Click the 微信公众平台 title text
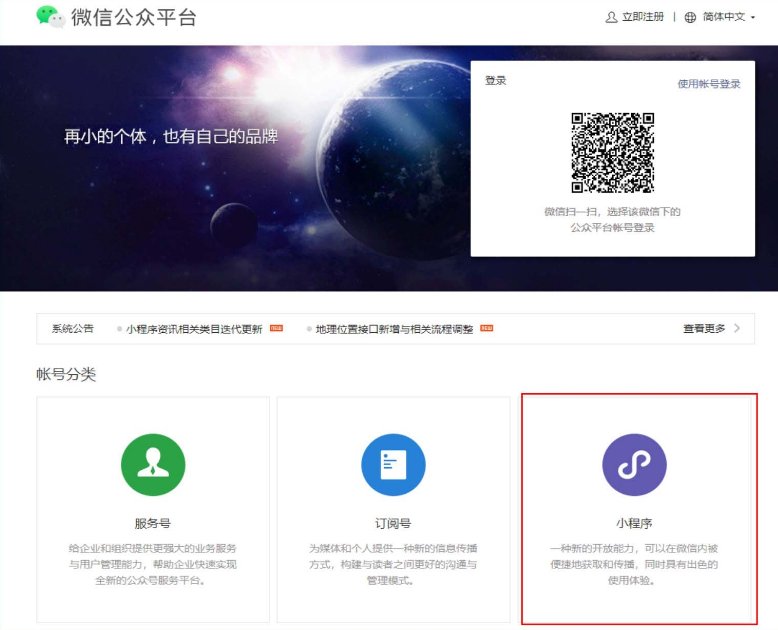The width and height of the screenshot is (778, 630). [134, 18]
